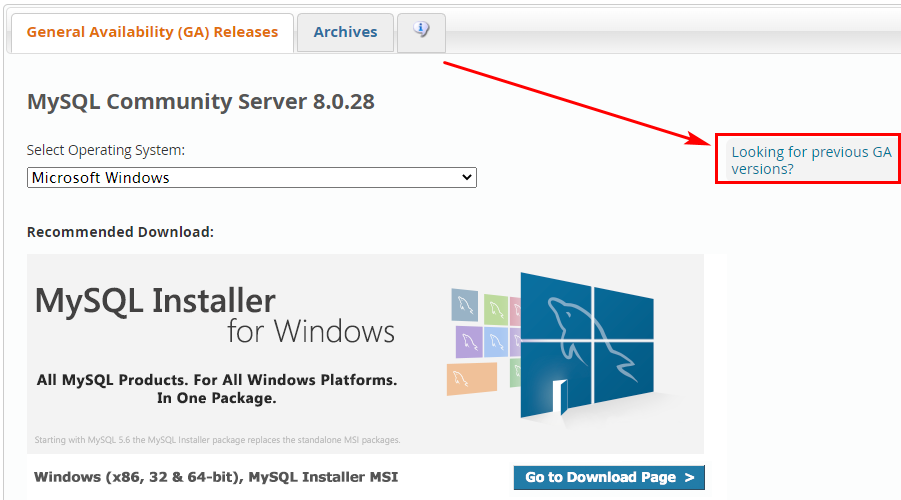This screenshot has width=901, height=500.
Task: Open the General Availability (GA) Releases tab
Action: tap(152, 32)
